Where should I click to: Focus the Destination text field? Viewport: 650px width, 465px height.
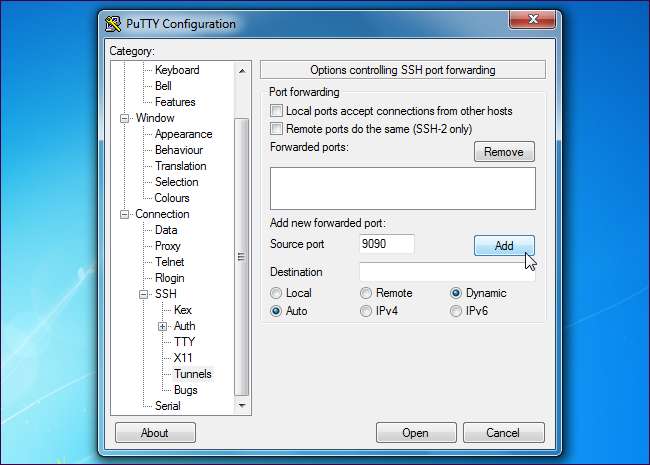446,272
